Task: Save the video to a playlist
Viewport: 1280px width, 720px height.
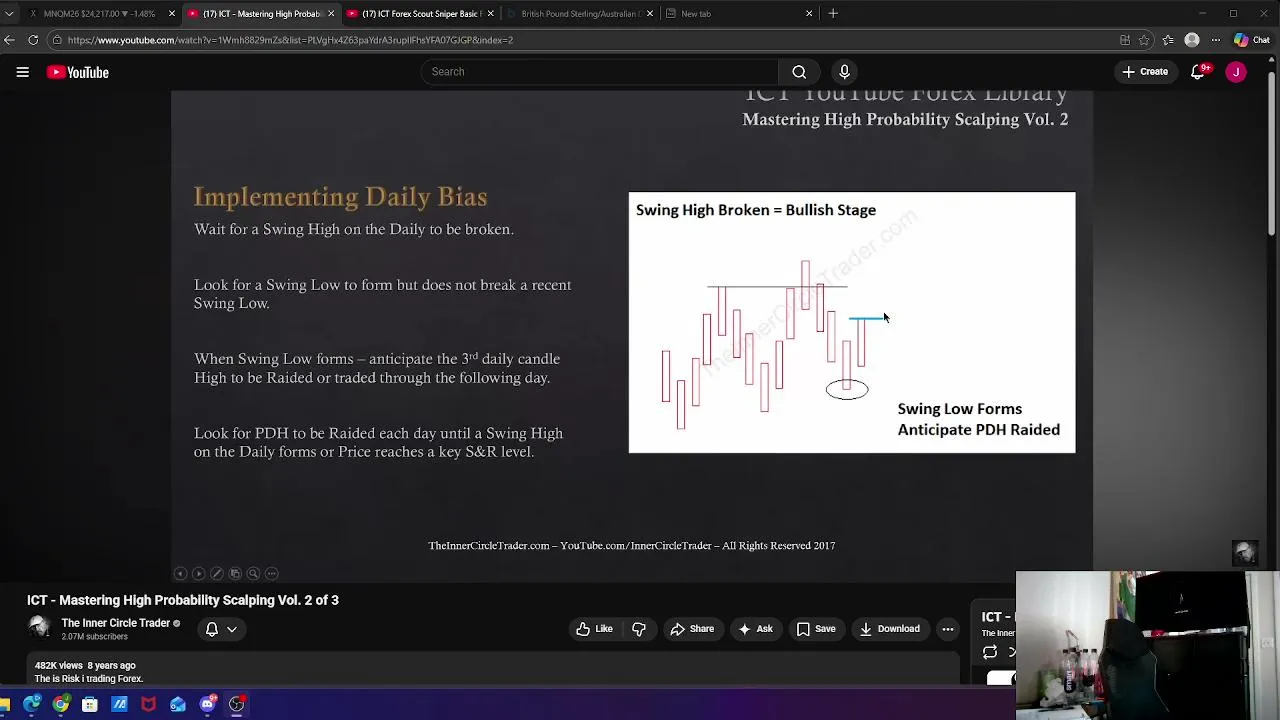Action: coord(816,629)
